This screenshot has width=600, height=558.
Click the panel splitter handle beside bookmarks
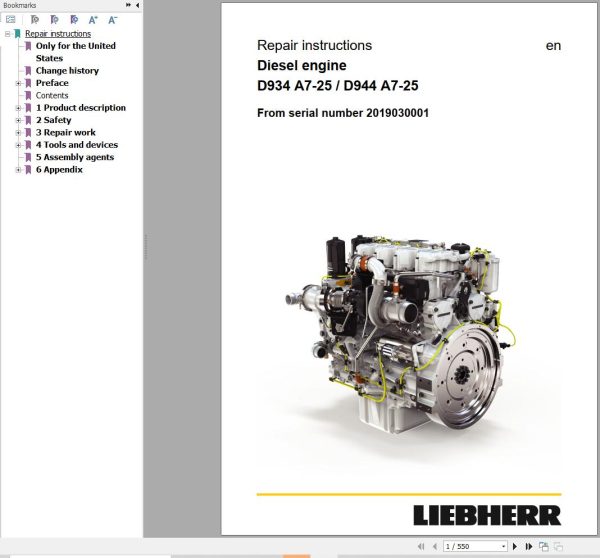point(146,247)
